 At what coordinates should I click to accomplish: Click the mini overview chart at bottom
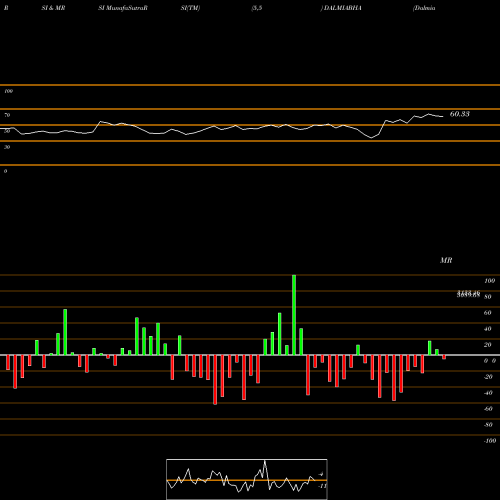[x=247, y=479]
